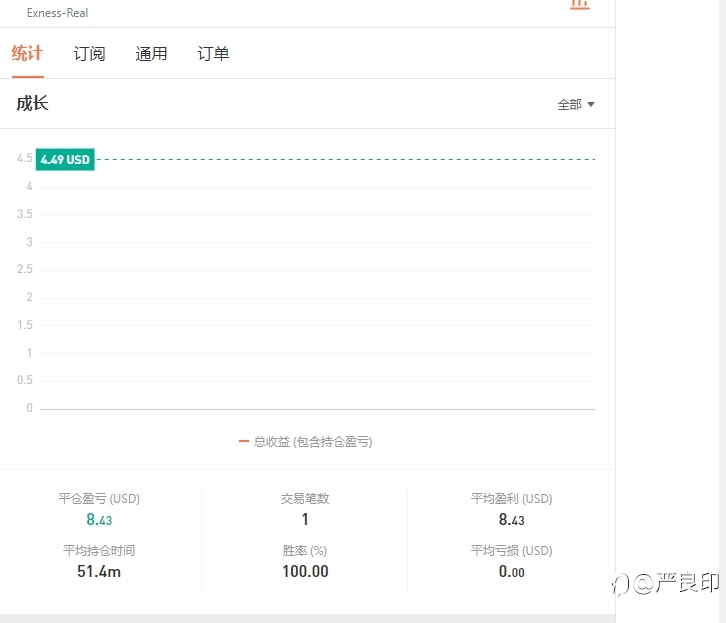Click the orange chart icon at top right
This screenshot has width=726, height=623.
580,5
